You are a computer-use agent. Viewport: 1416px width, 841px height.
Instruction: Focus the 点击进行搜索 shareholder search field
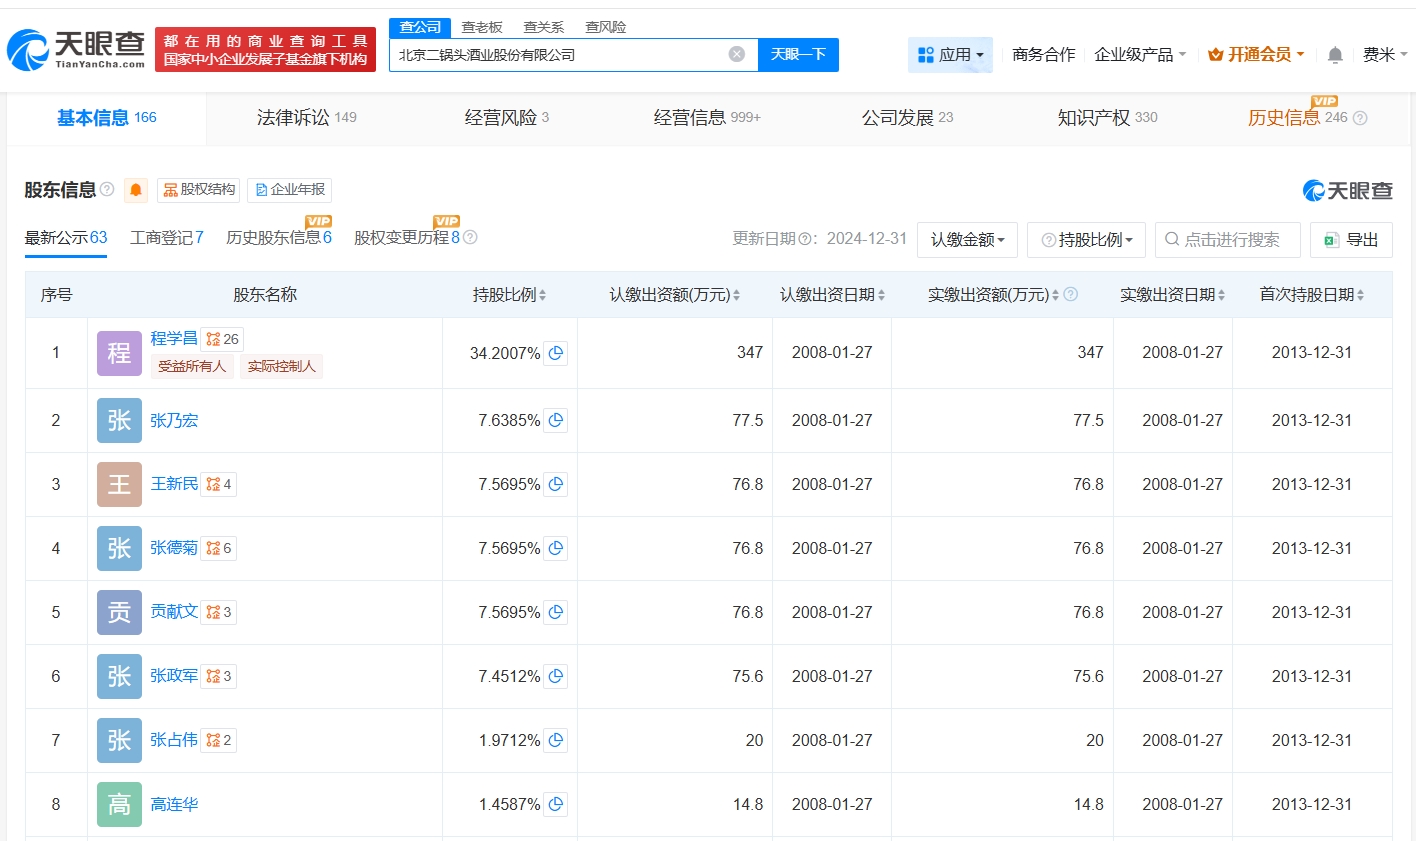click(x=1228, y=240)
